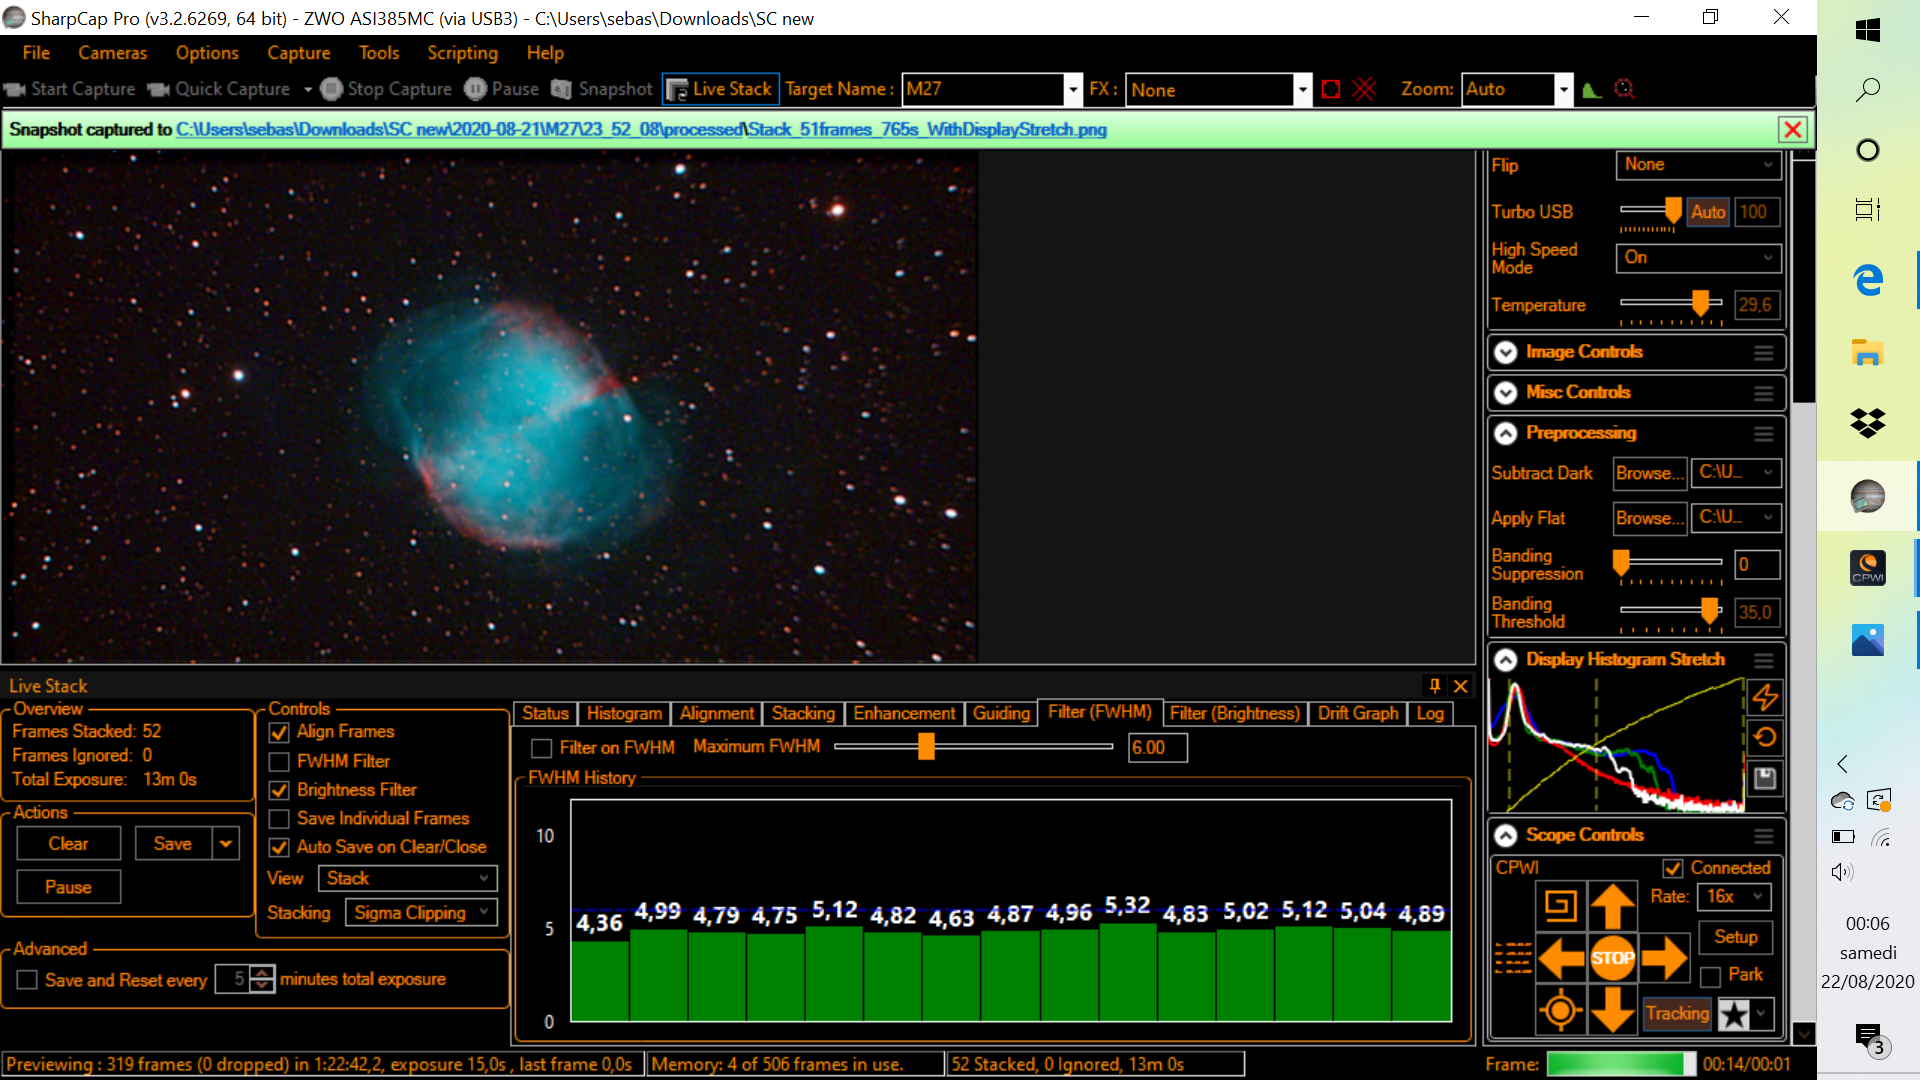This screenshot has height=1080, width=1920.
Task: Click the scope STOP slew button
Action: [1612, 958]
